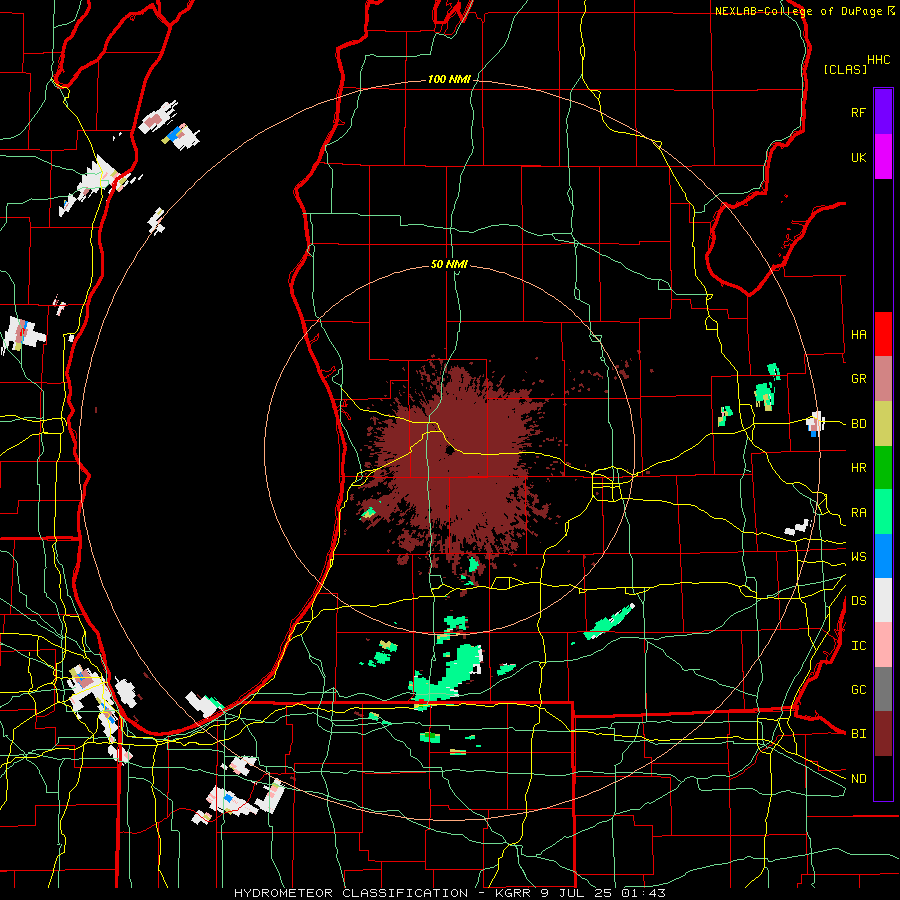The image size is (900, 900).
Task: Click the RA rain legend swatch
Action: click(x=883, y=512)
